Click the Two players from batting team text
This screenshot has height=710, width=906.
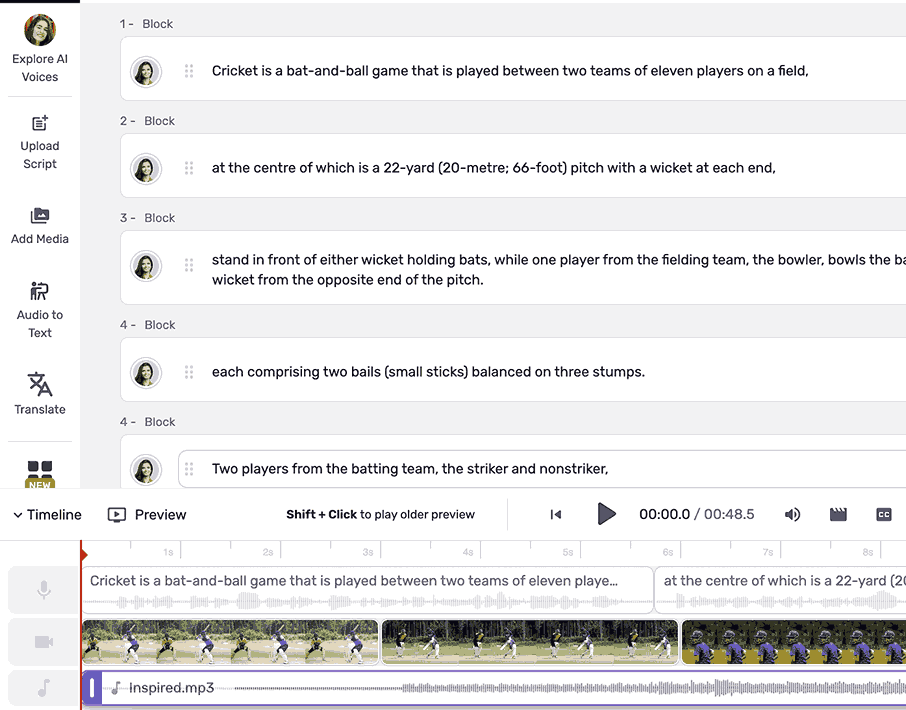(x=410, y=469)
